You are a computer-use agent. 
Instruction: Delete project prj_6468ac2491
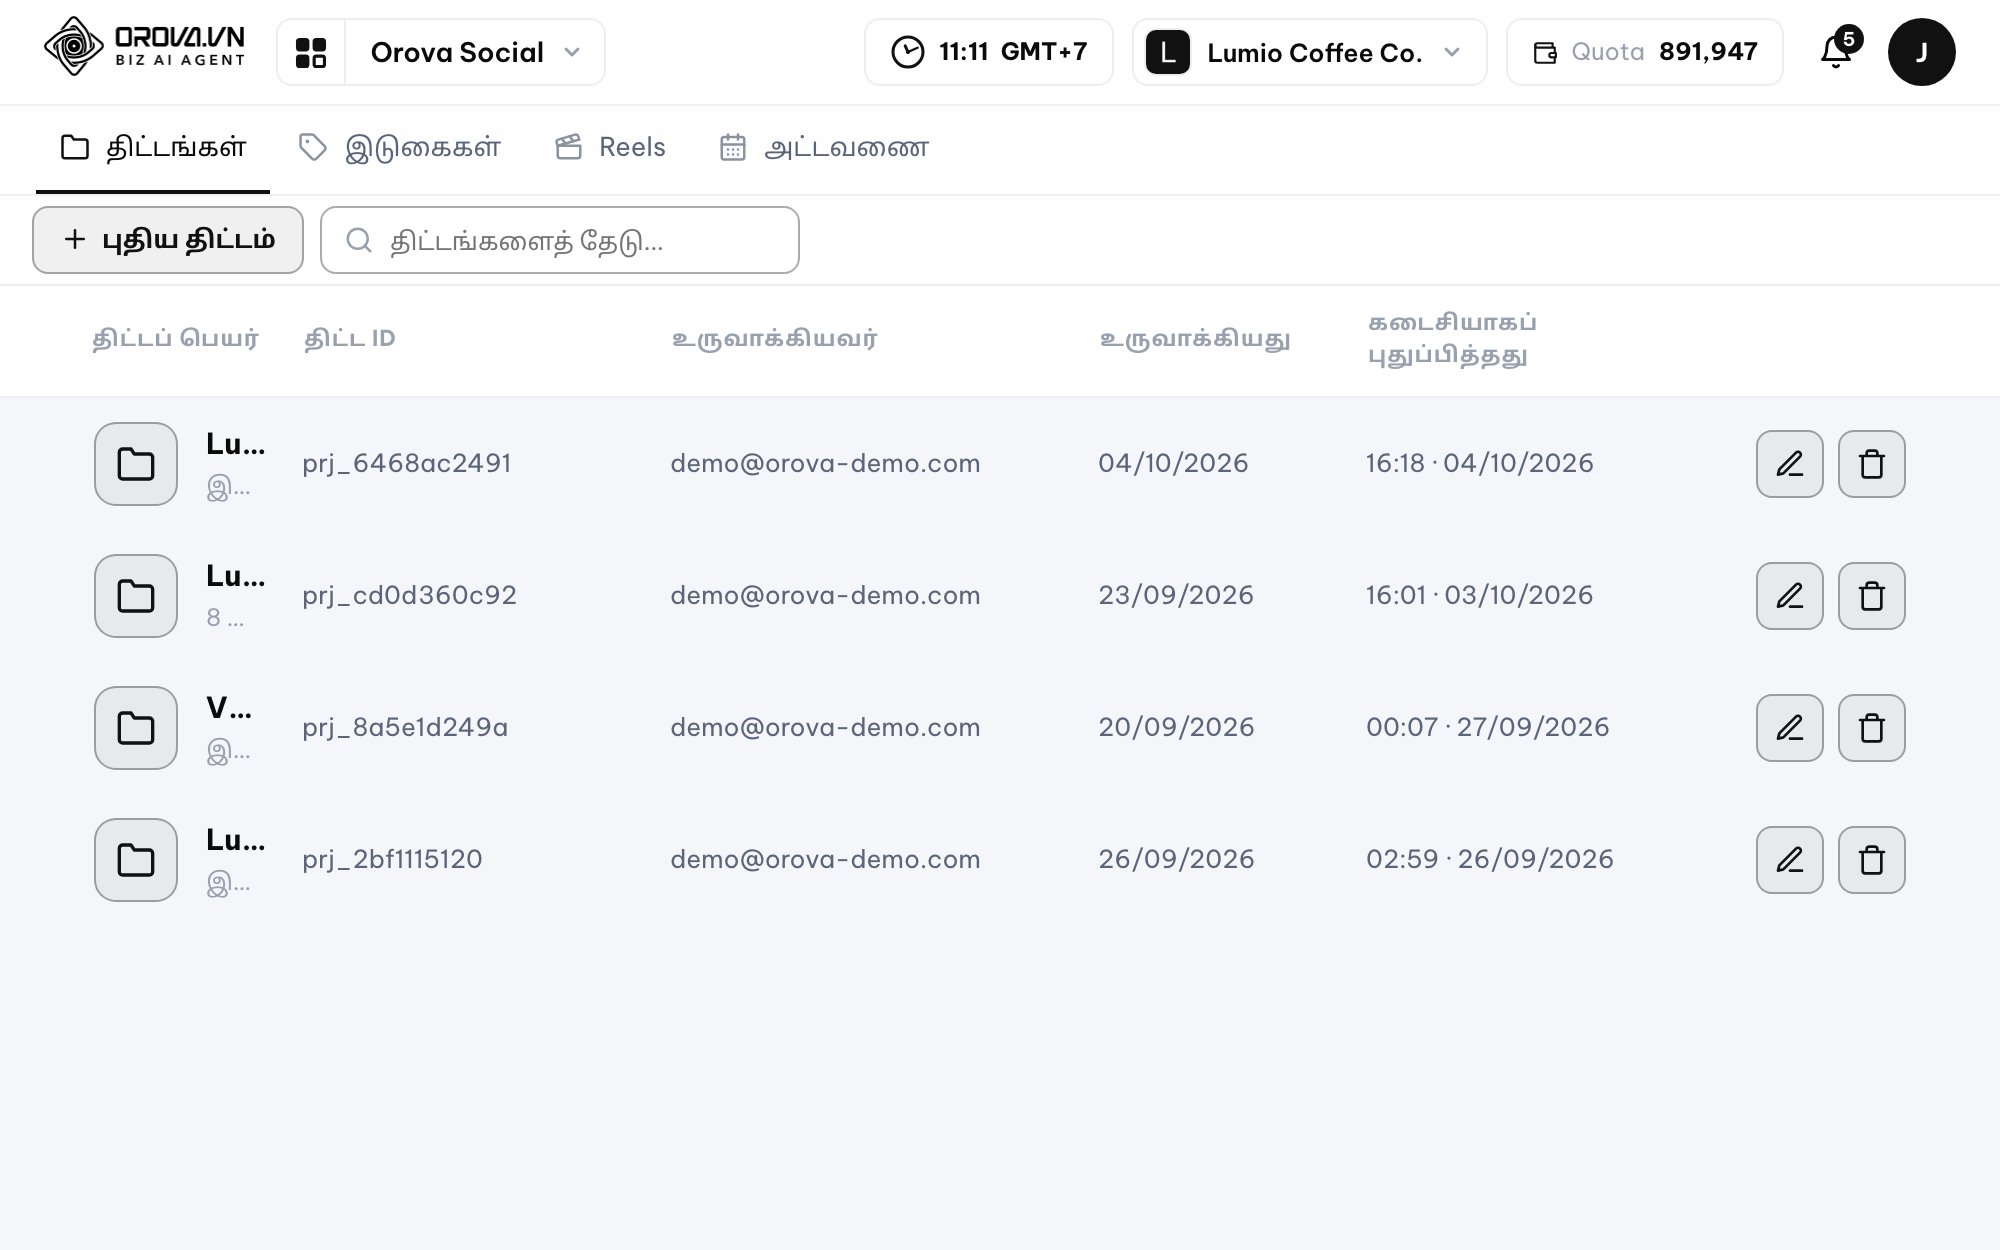point(1872,464)
